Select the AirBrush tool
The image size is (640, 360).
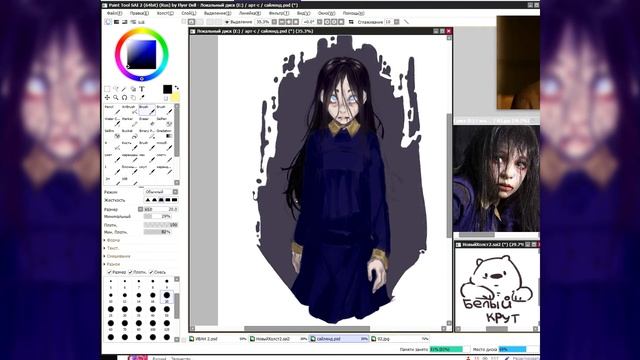[130, 110]
